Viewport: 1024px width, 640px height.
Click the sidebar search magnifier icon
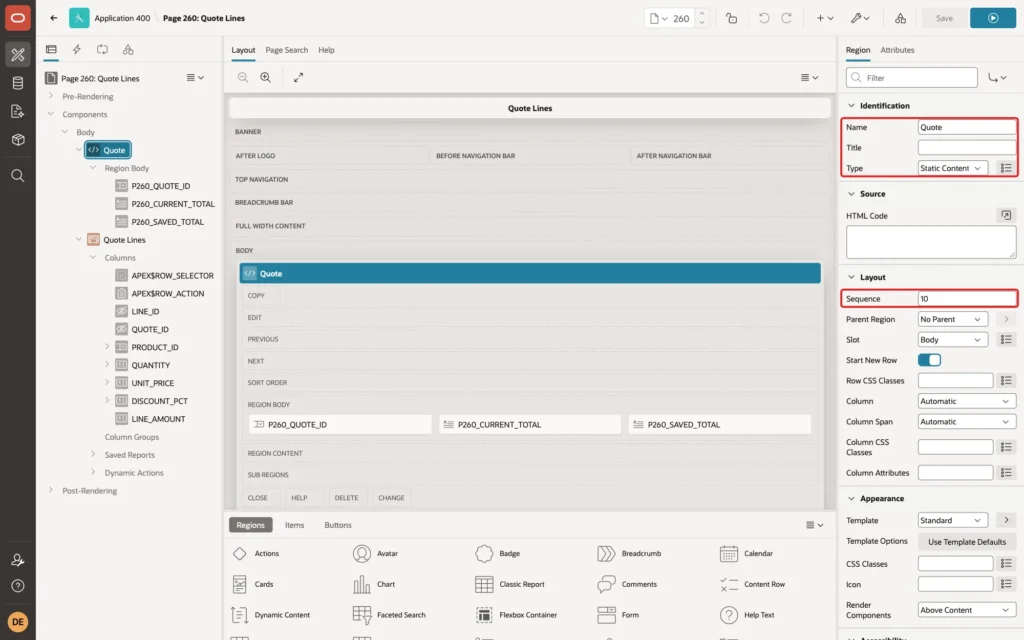[18, 175]
